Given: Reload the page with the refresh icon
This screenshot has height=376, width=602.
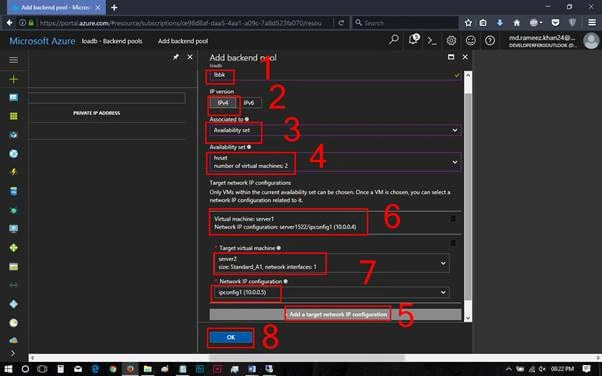Looking at the screenshot, I should coord(341,23).
